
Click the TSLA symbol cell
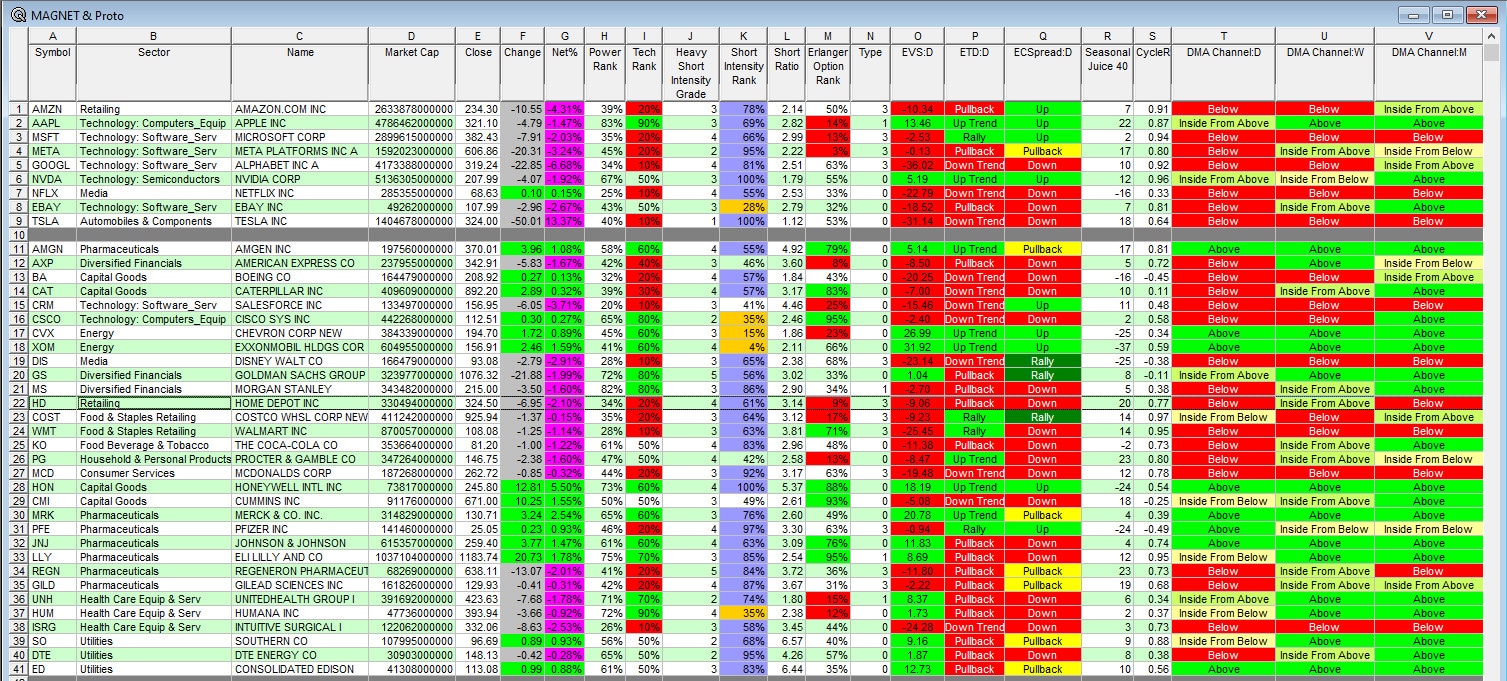click(x=53, y=221)
